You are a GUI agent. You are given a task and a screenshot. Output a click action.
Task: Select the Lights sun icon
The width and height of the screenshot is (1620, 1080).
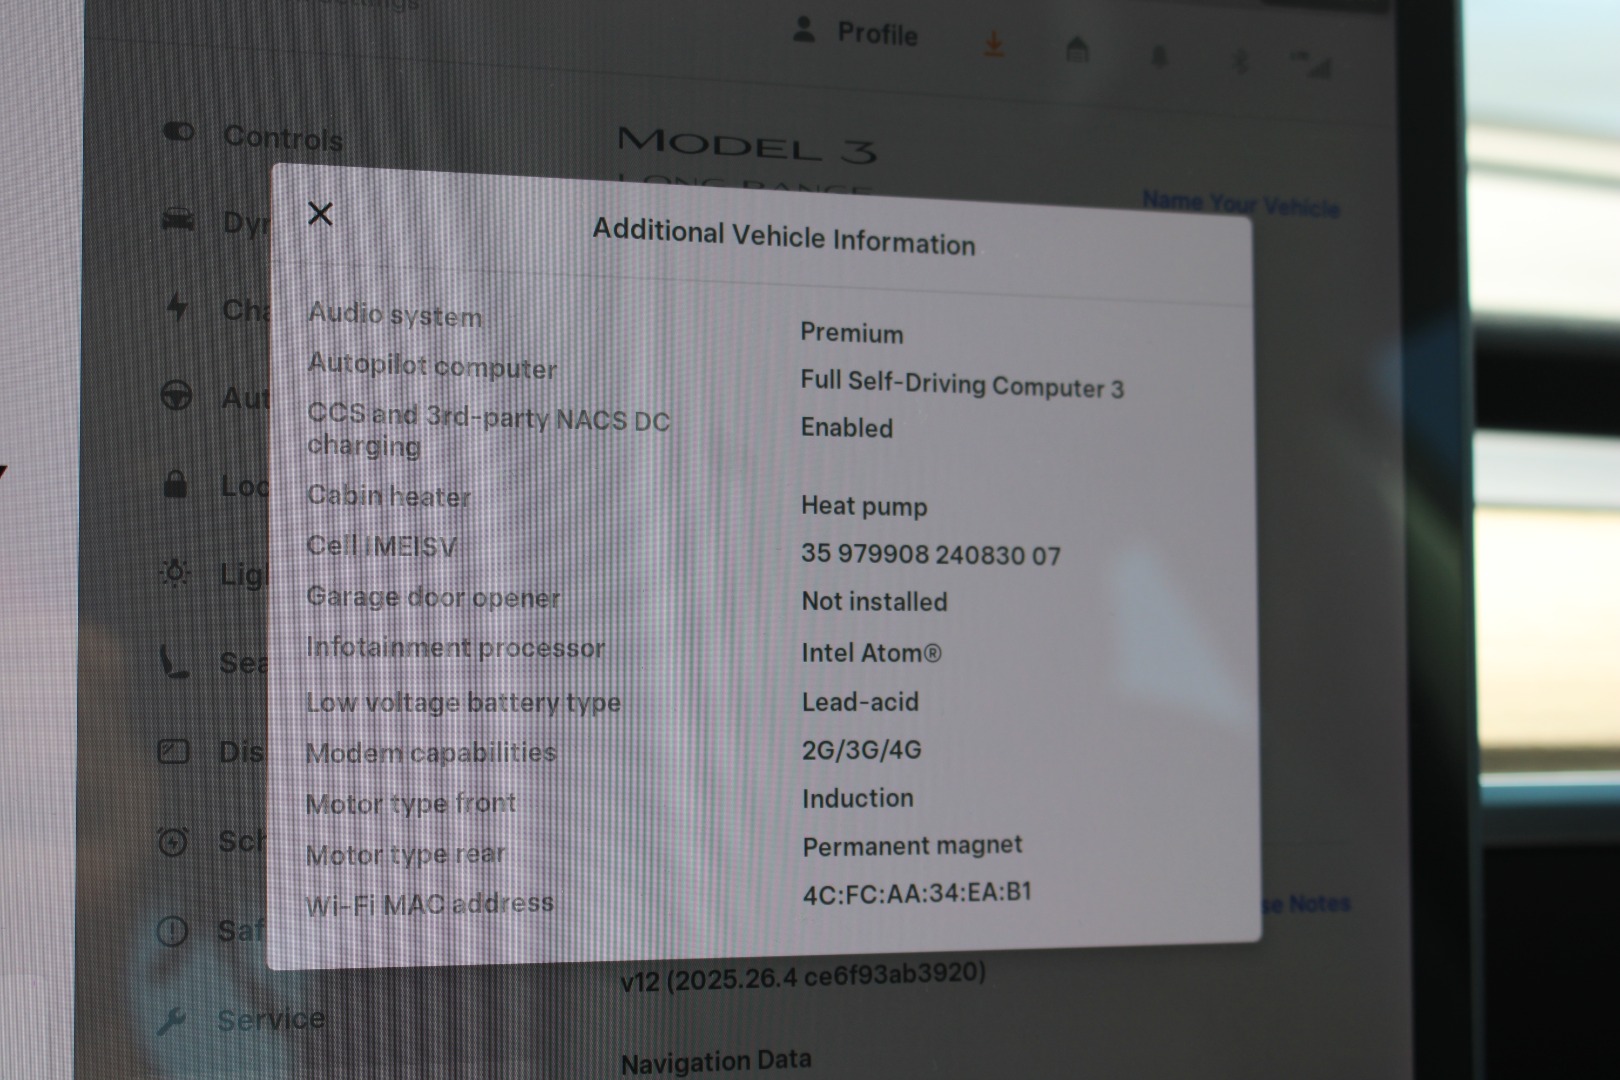coord(175,572)
